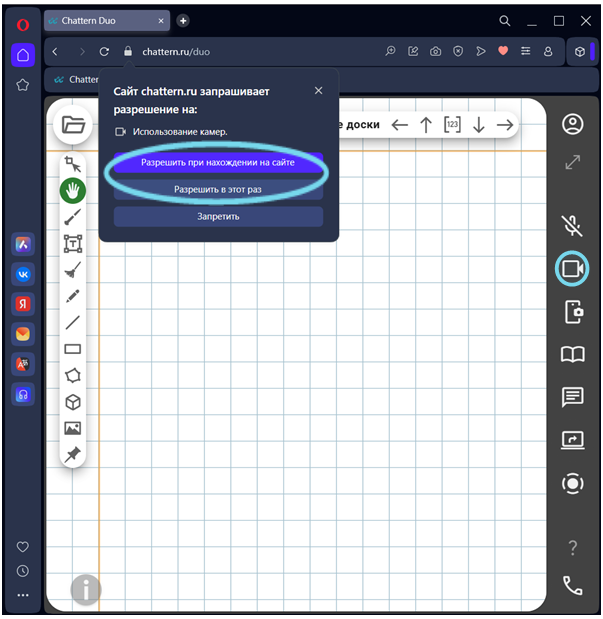
Task: Select the straight line tool
Action: click(x=72, y=322)
